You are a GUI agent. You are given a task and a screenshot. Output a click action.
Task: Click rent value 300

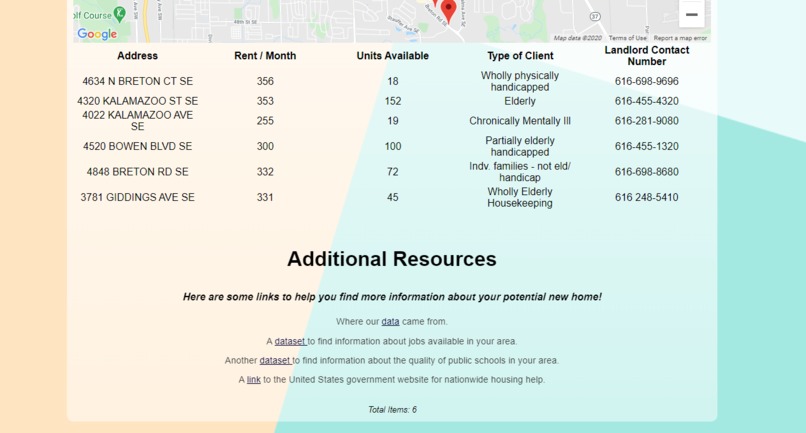[x=265, y=146]
